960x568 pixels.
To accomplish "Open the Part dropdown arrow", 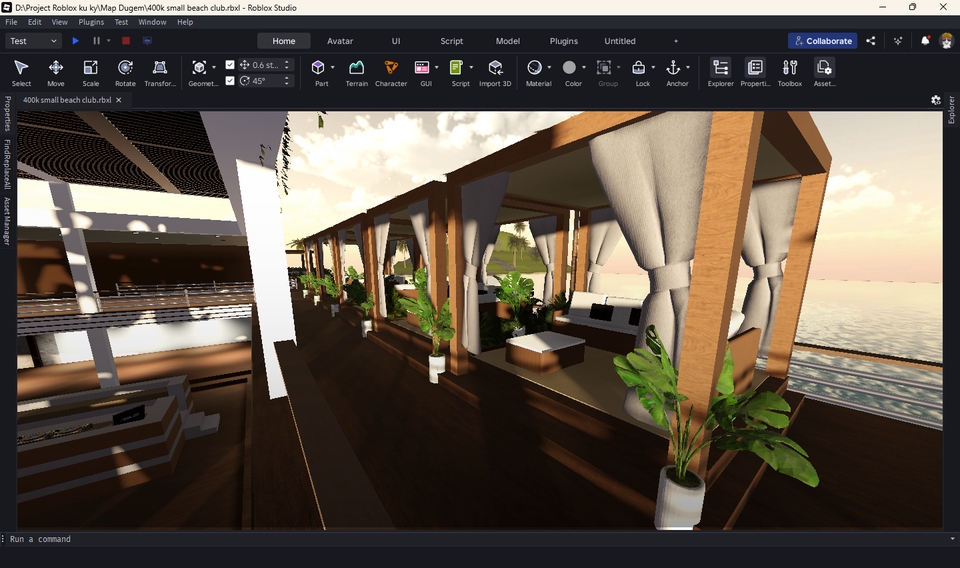I will [x=332, y=68].
